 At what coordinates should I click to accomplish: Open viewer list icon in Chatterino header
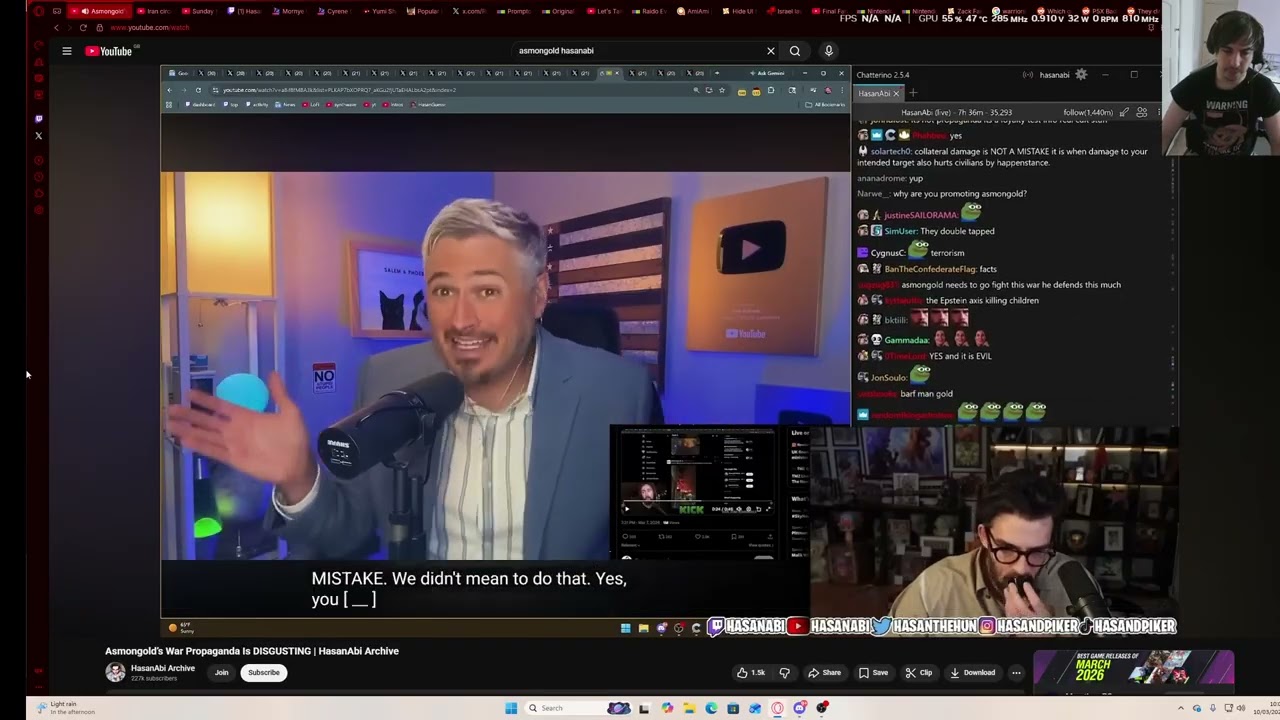1142,113
